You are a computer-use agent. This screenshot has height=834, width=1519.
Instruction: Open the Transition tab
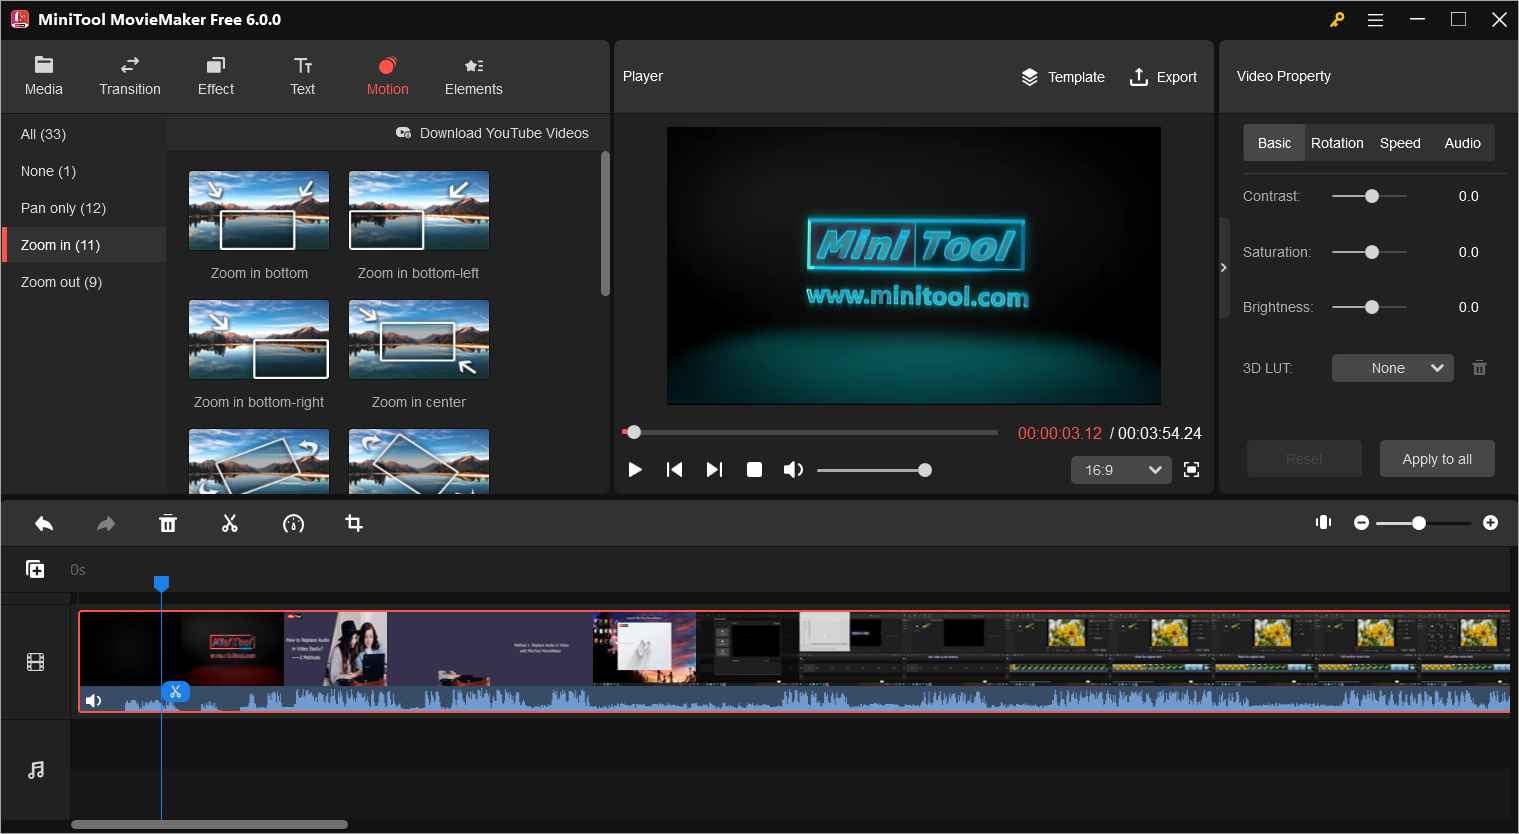pos(130,76)
